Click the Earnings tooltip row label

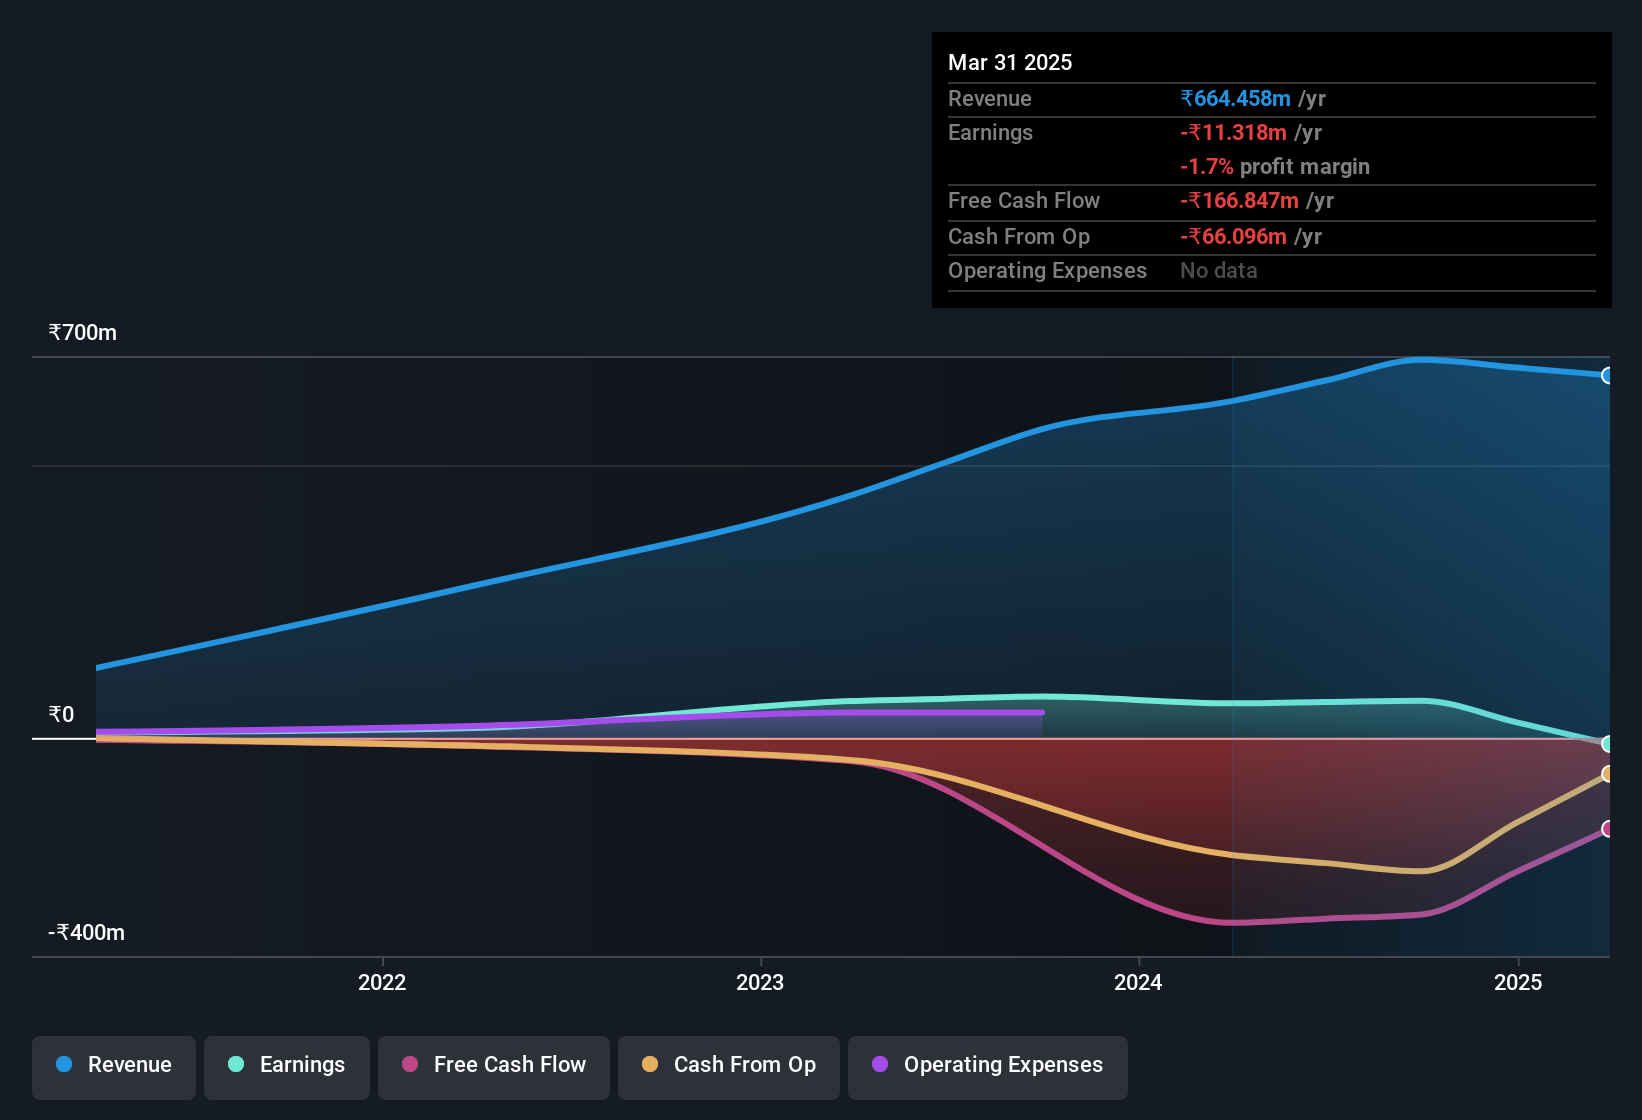[x=990, y=132]
